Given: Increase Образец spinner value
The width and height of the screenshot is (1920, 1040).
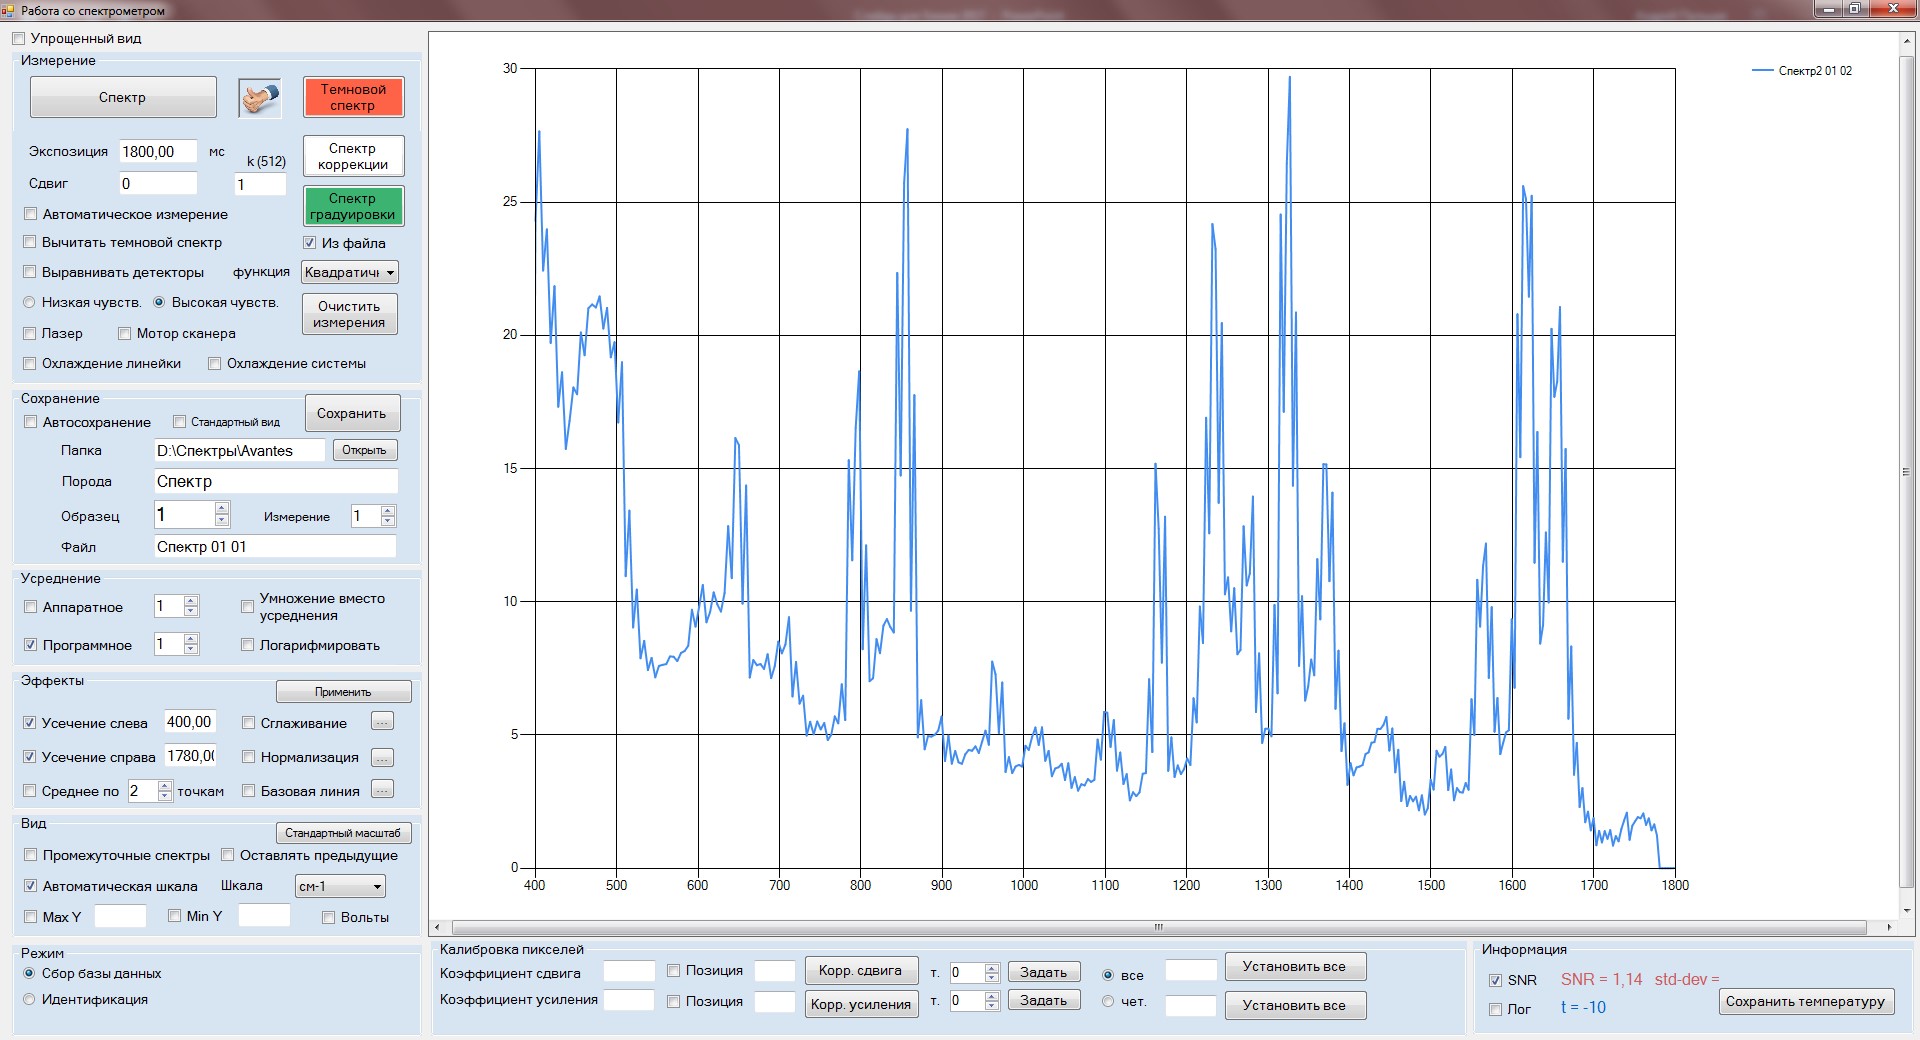Looking at the screenshot, I should [222, 508].
